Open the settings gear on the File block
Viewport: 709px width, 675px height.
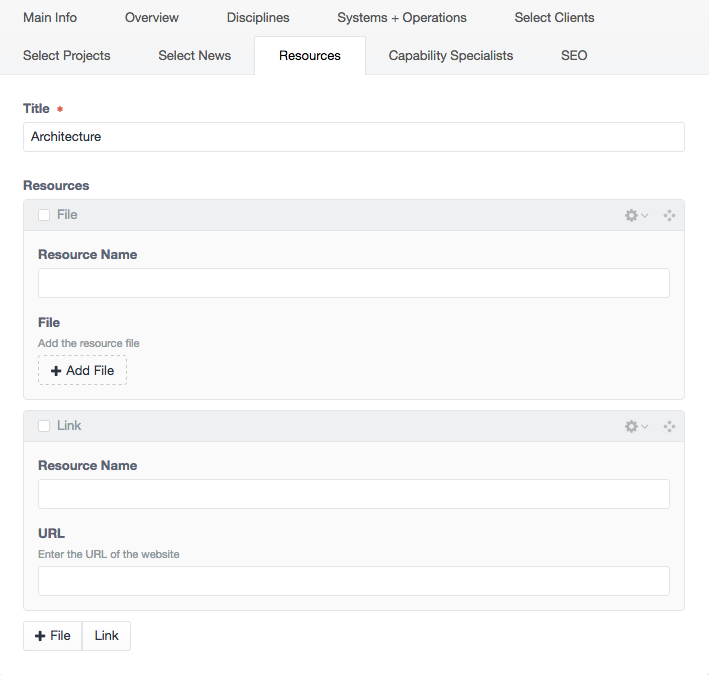coord(631,215)
